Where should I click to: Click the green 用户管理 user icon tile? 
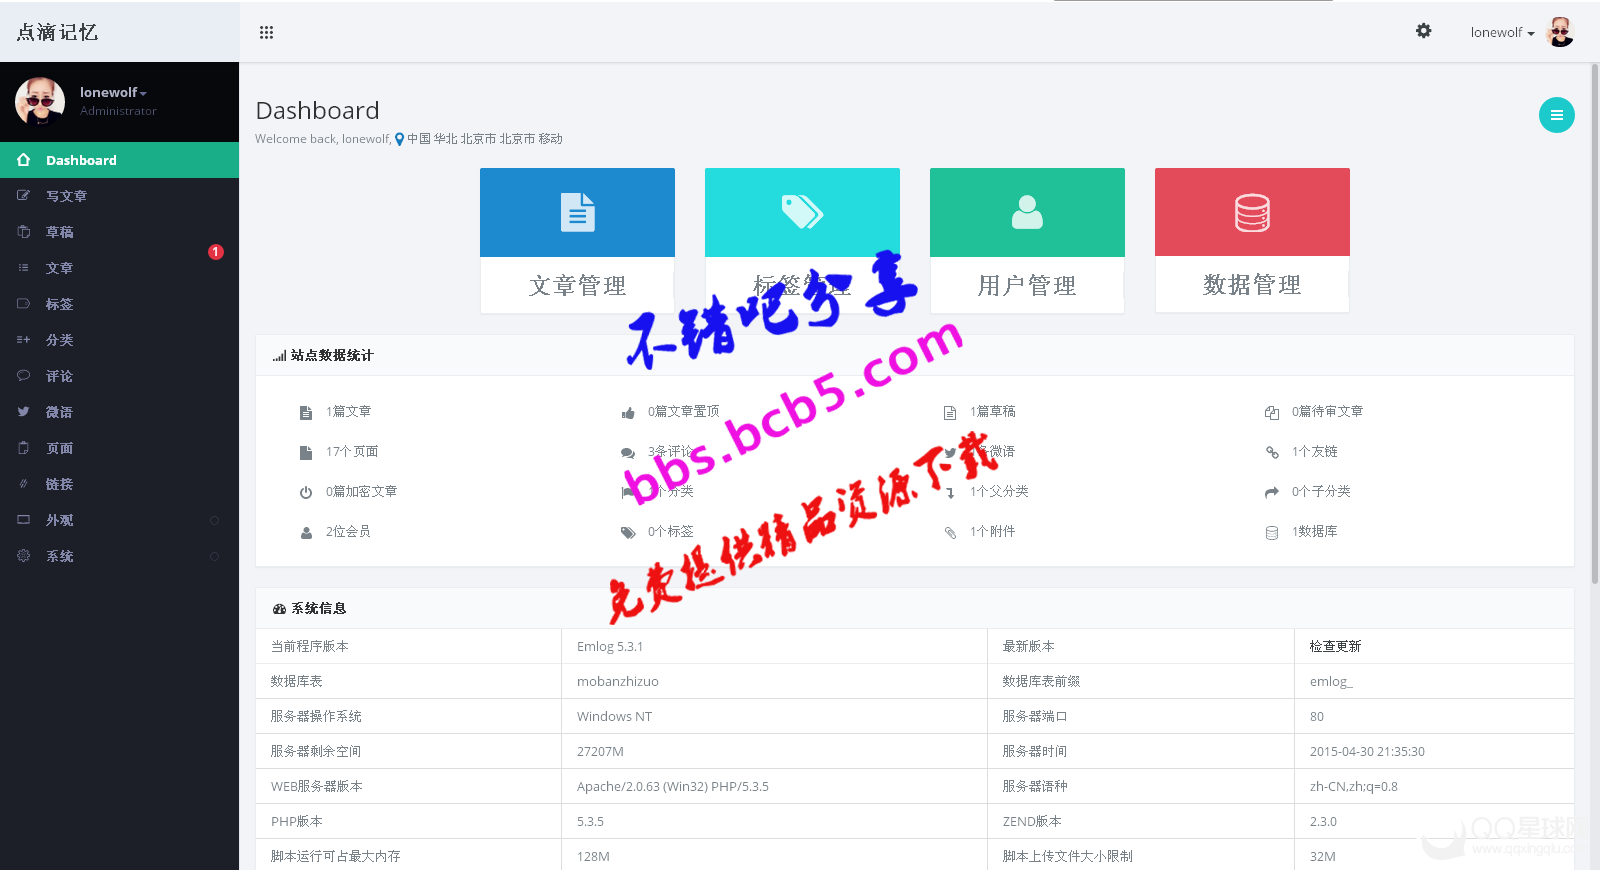tap(1027, 212)
